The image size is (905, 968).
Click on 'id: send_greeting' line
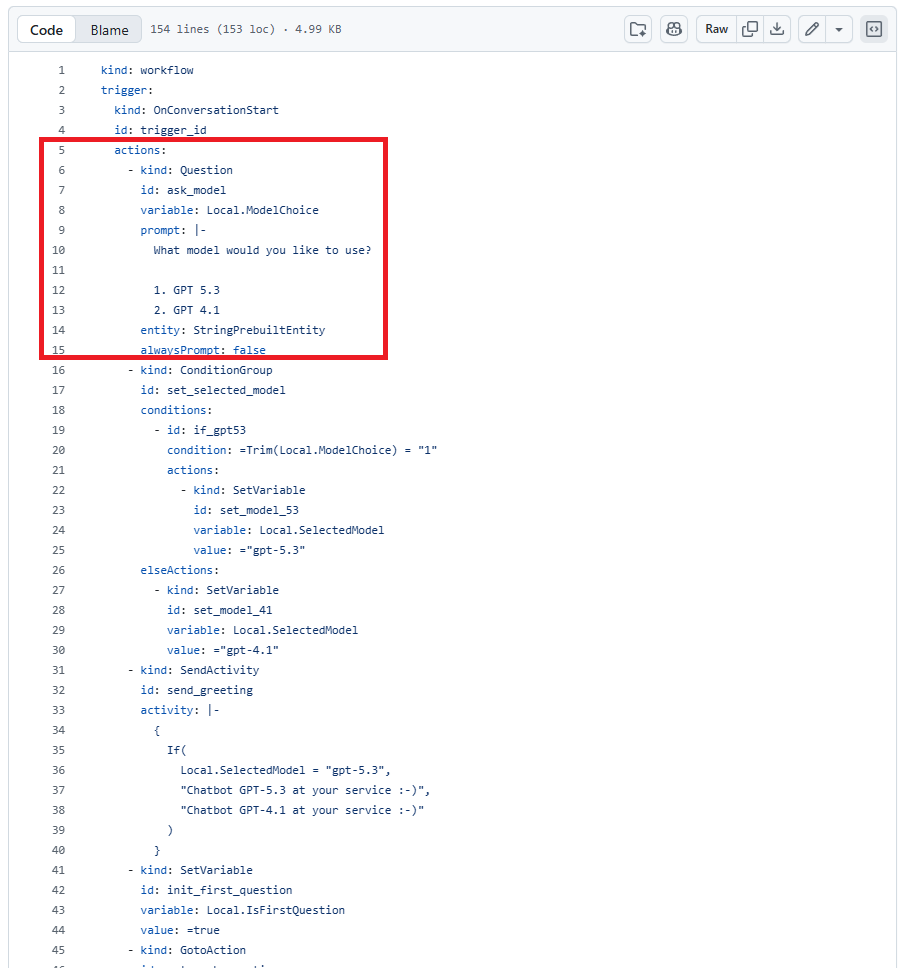click(x=196, y=690)
